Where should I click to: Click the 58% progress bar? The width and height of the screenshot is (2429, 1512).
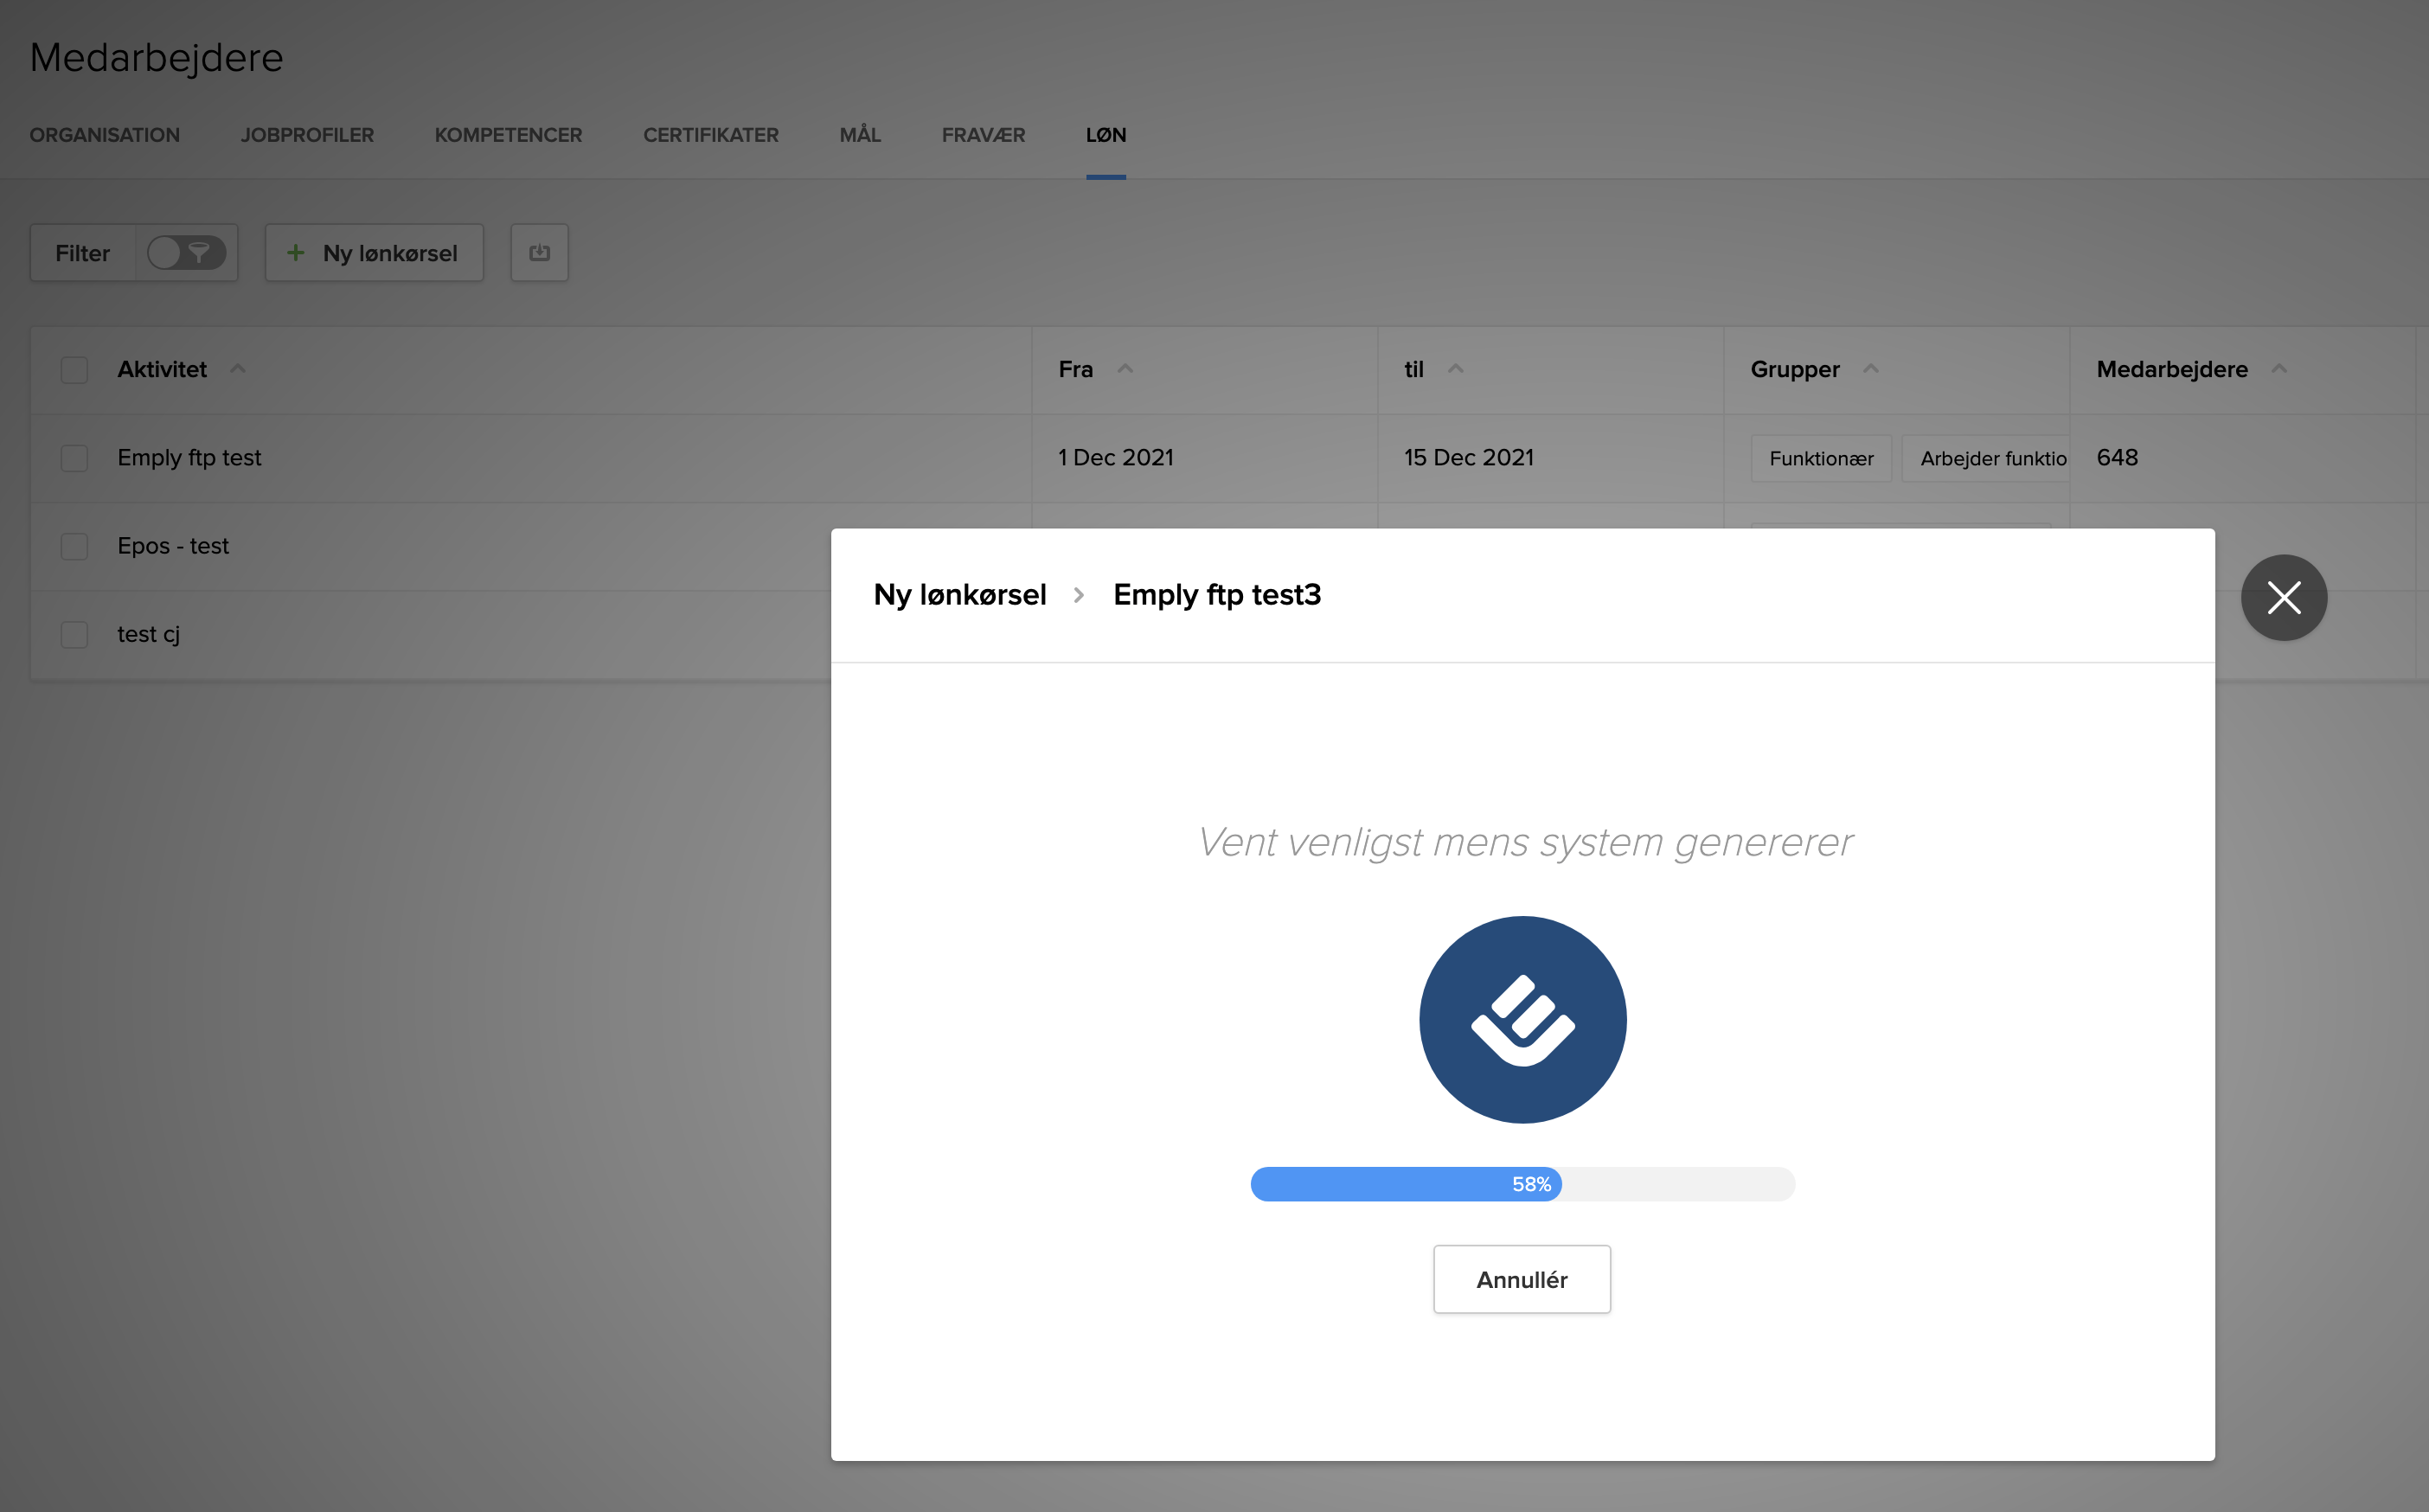[1522, 1184]
